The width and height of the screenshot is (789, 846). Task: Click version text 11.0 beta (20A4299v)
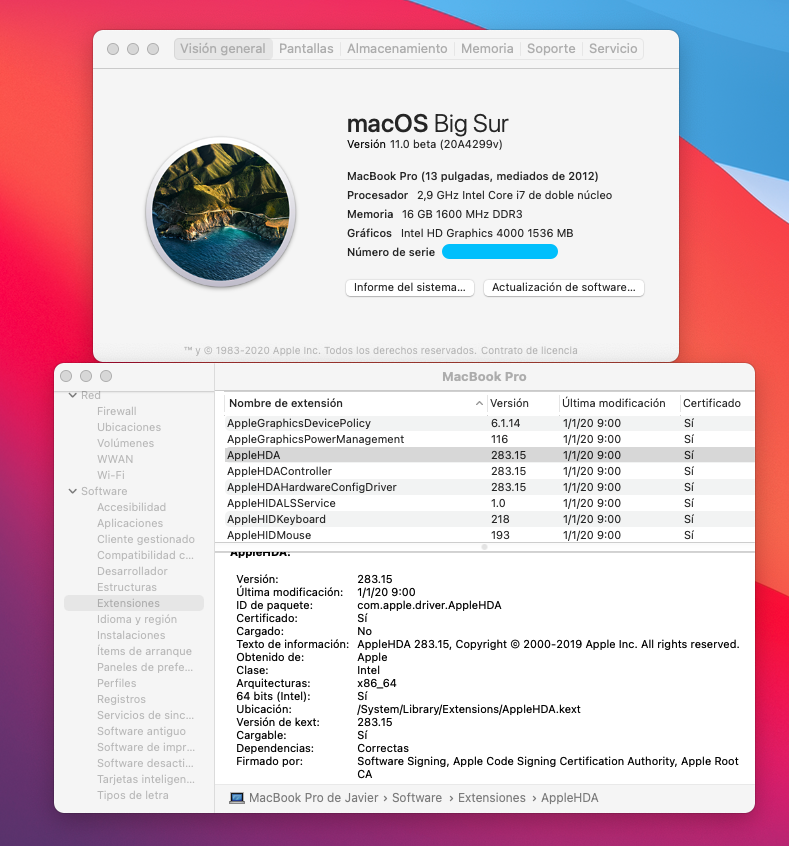[x=446, y=144]
